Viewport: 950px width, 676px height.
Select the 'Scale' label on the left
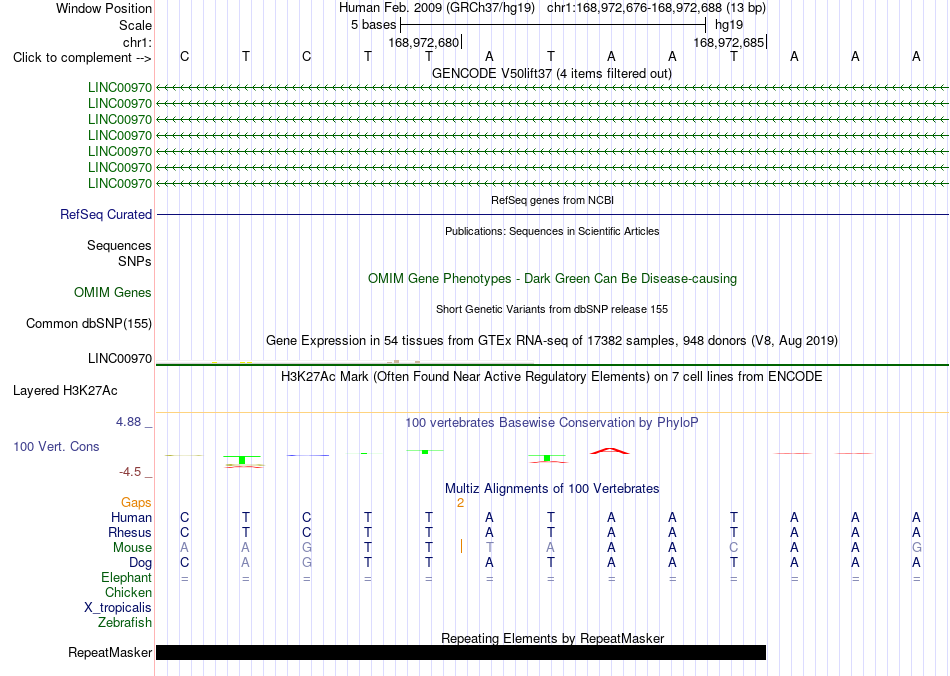135,25
